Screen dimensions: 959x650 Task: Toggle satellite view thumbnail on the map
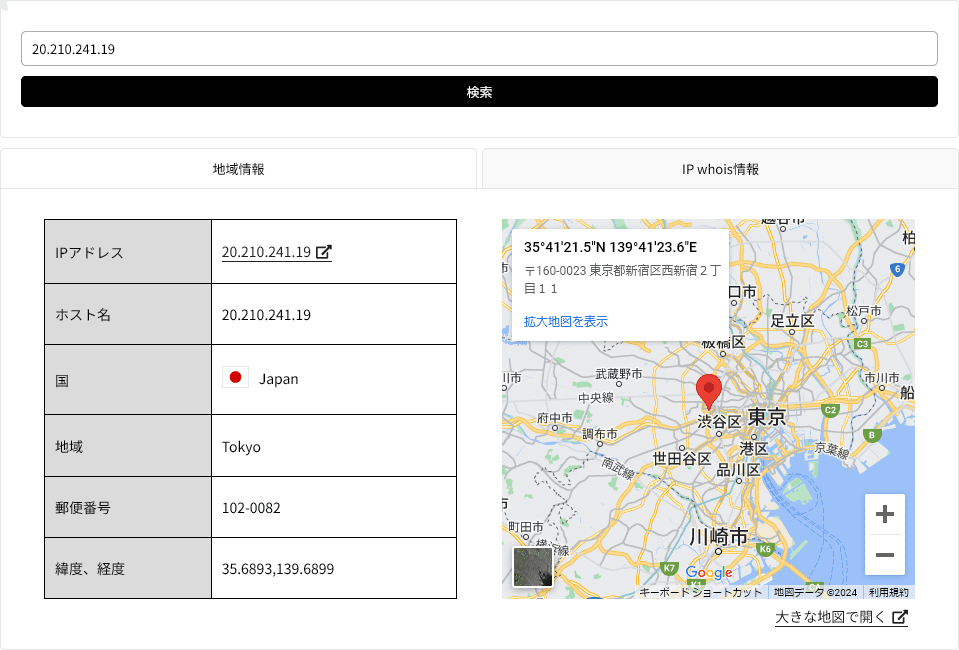point(533,567)
